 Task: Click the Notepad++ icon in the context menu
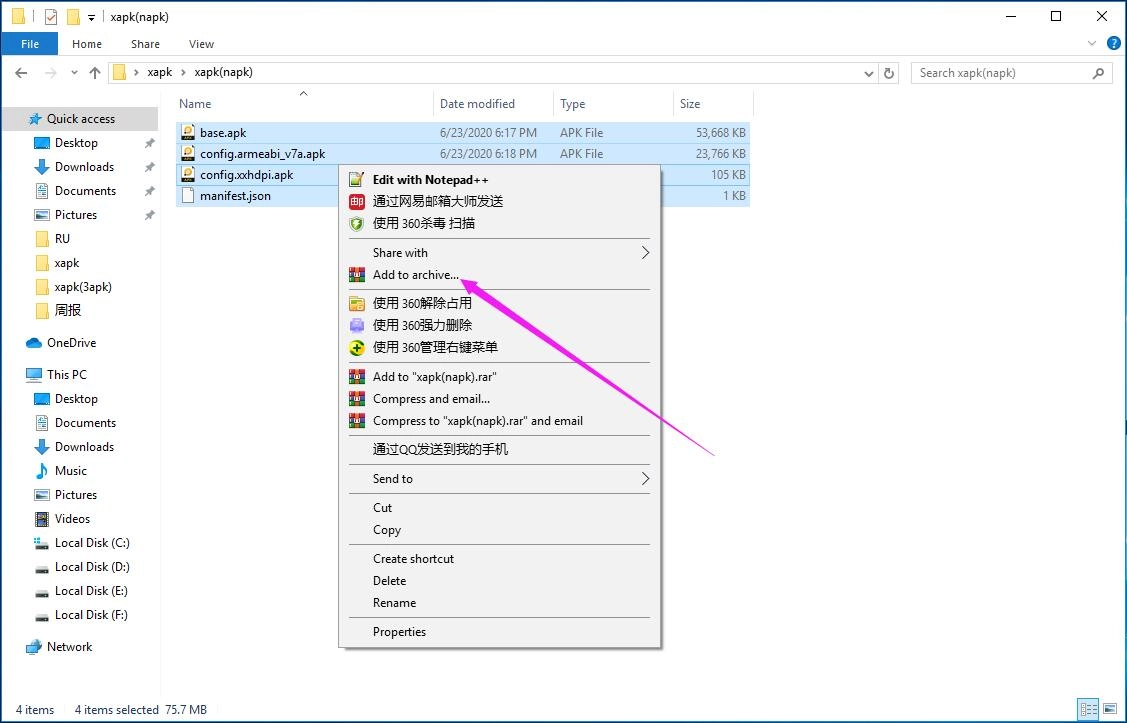tap(355, 179)
